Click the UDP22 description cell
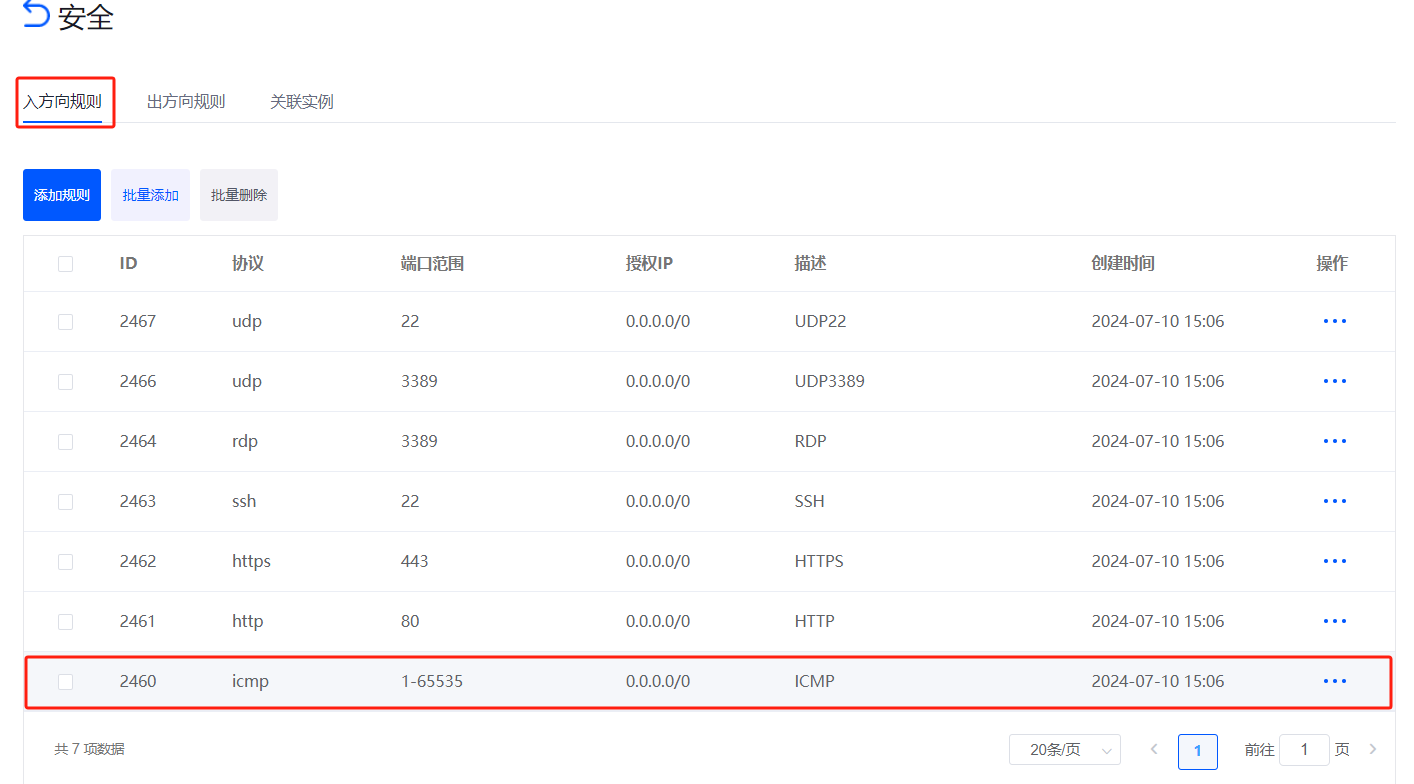This screenshot has height=784, width=1414. tap(821, 321)
